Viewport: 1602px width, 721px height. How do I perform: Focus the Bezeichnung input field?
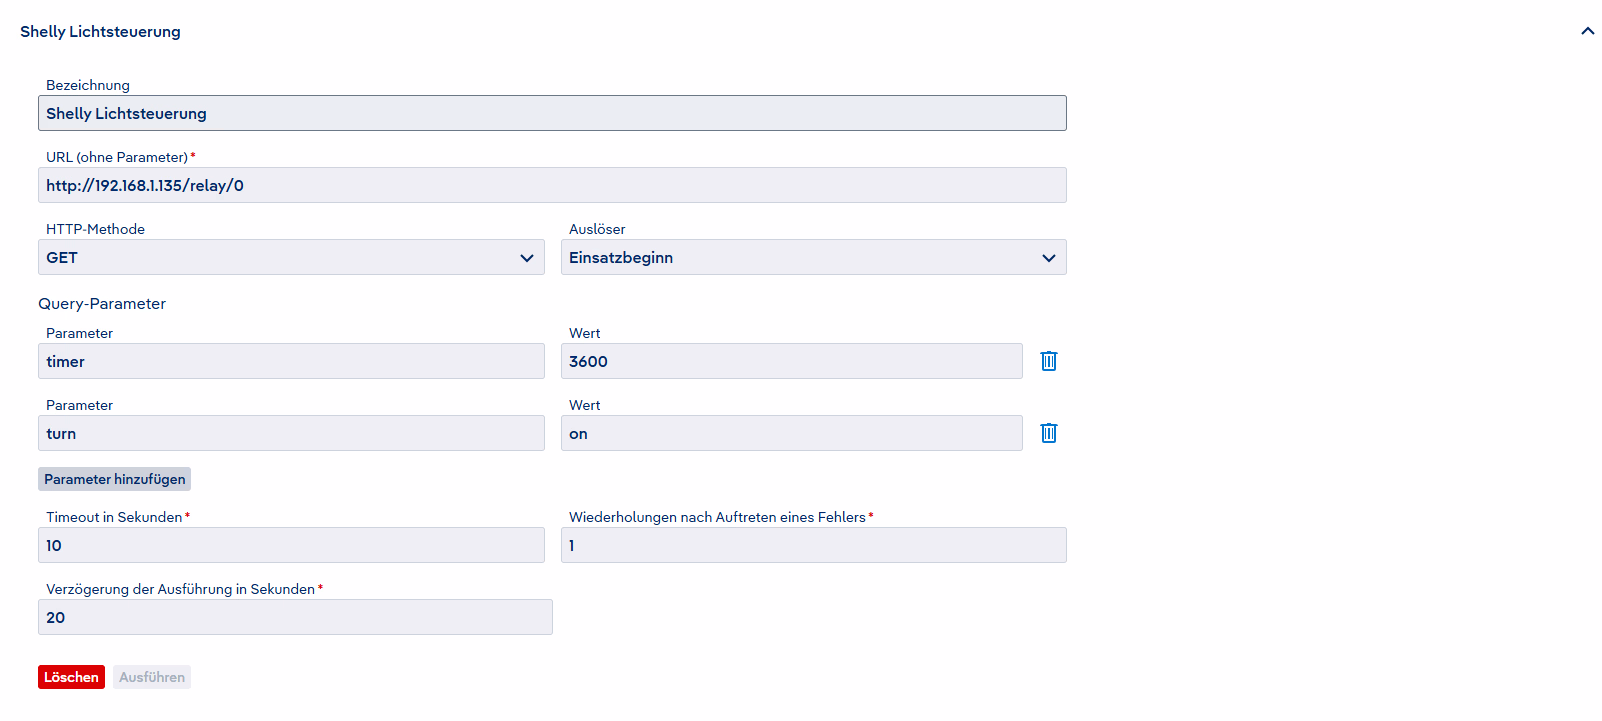[x=552, y=113]
